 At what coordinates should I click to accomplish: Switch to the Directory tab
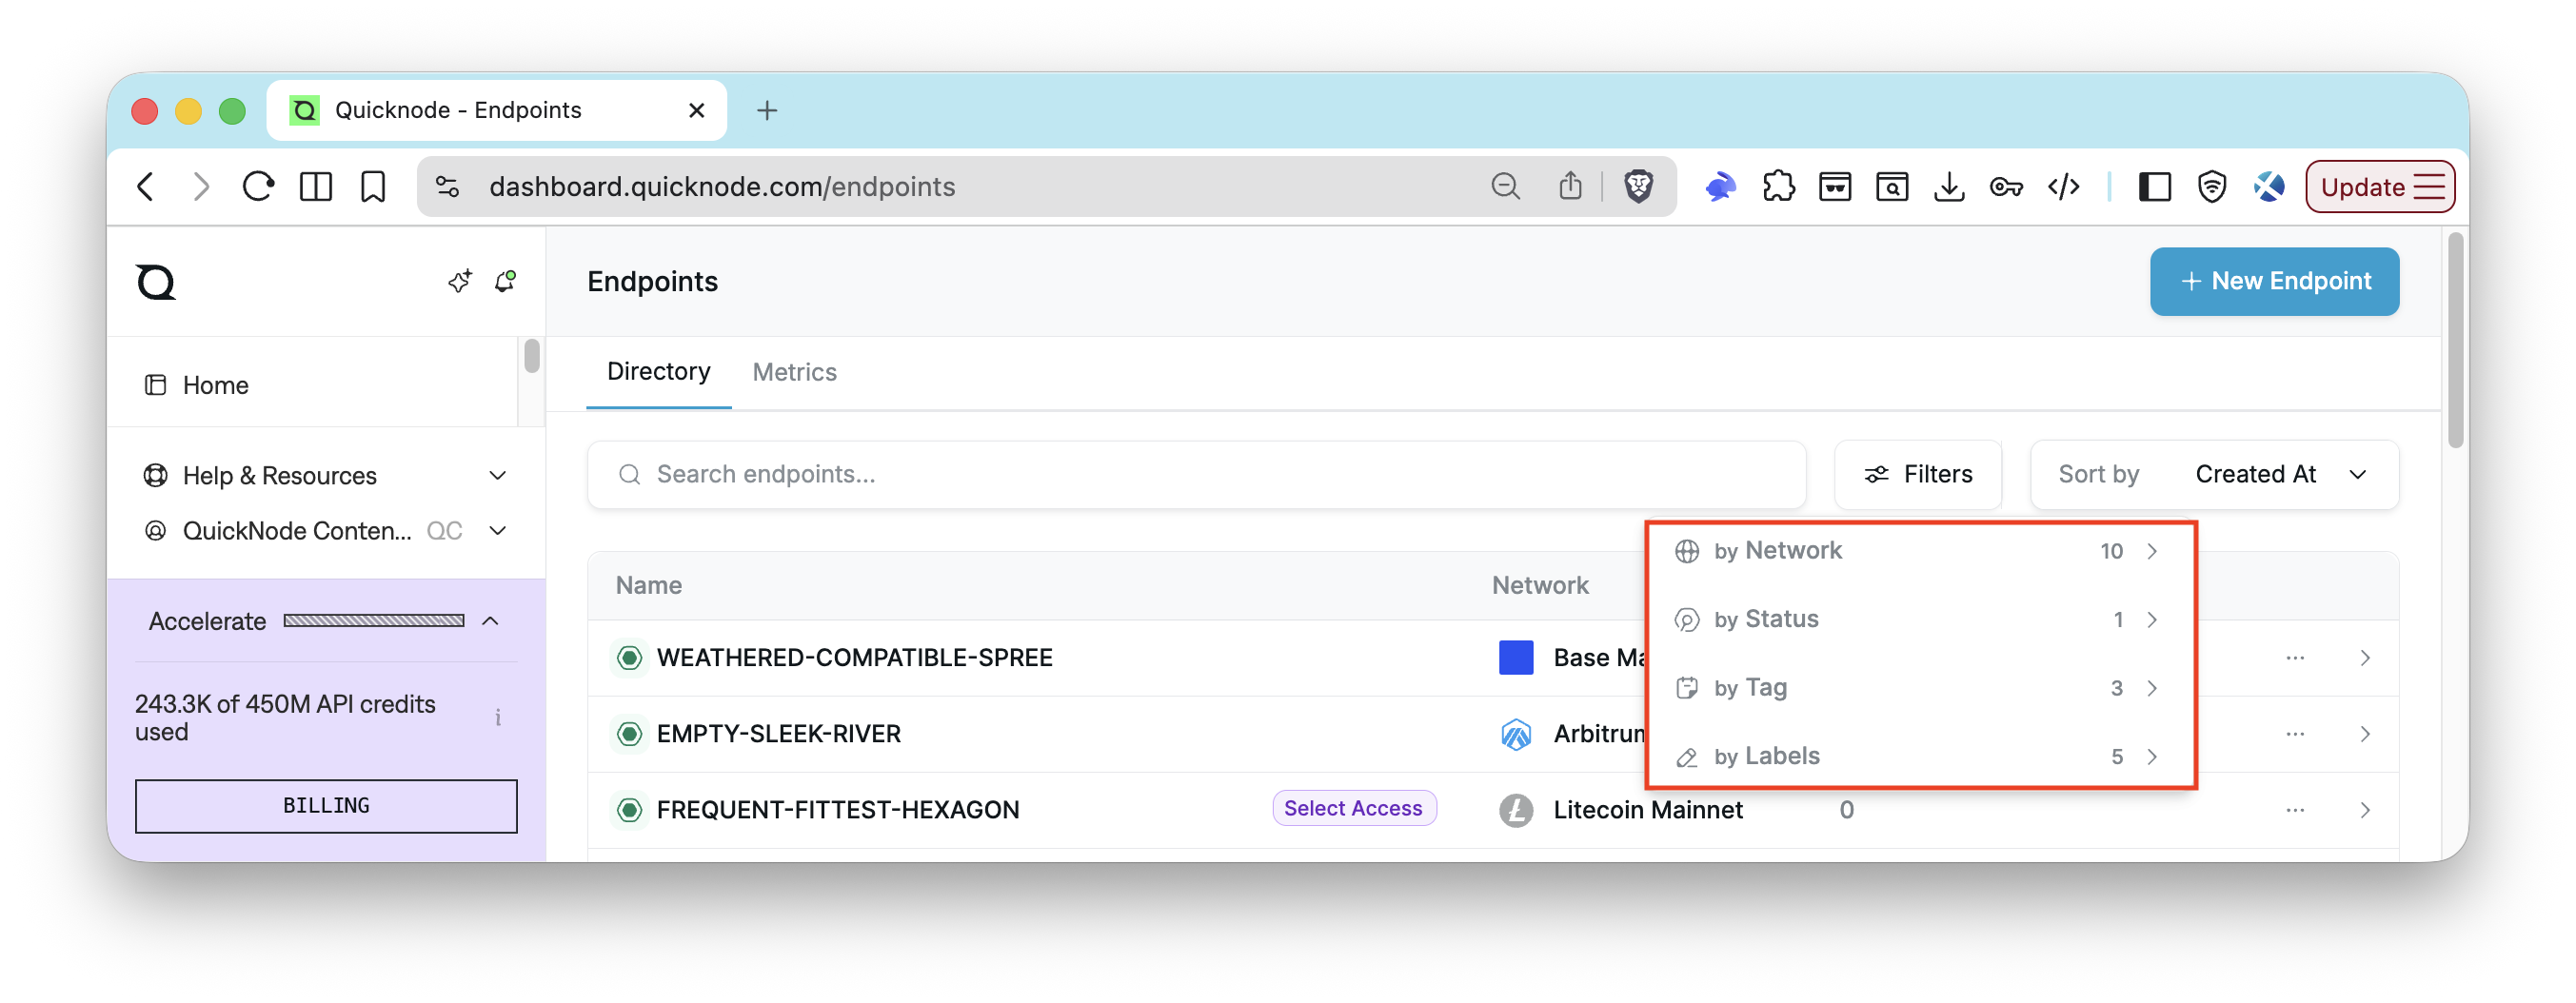pos(658,372)
